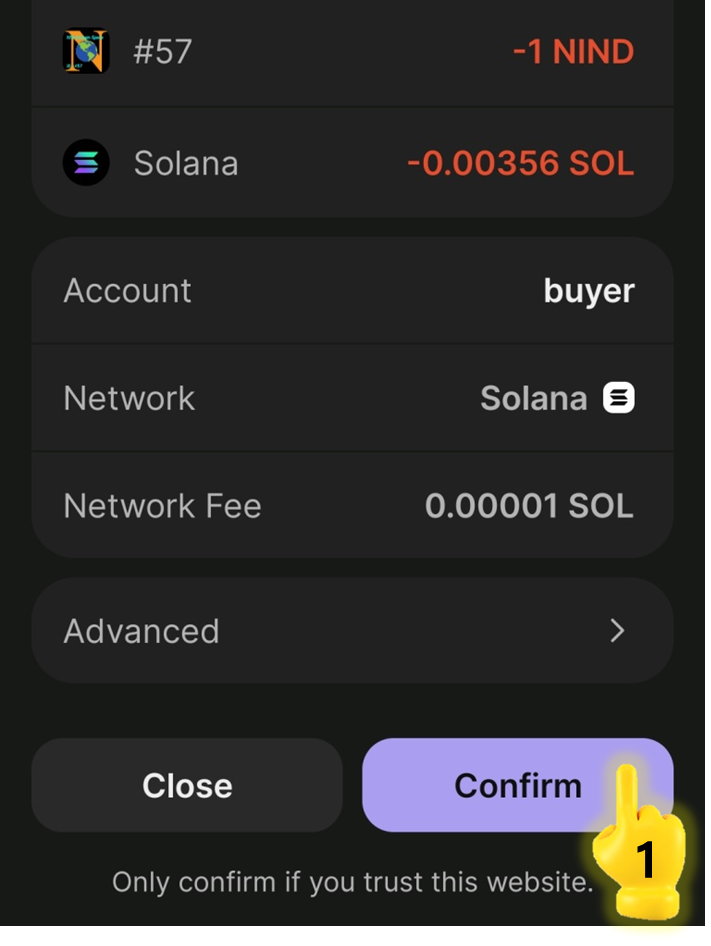Select the Solana network value text
This screenshot has width=711, height=946.
click(533, 398)
